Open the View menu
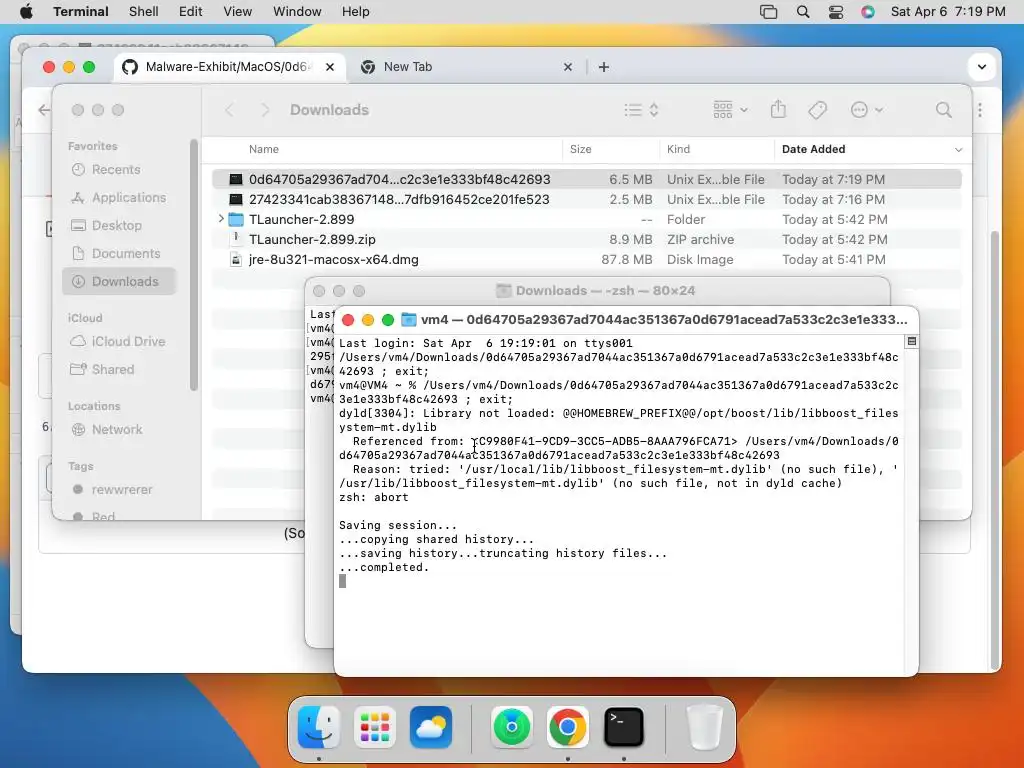1024x768 pixels. (237, 12)
